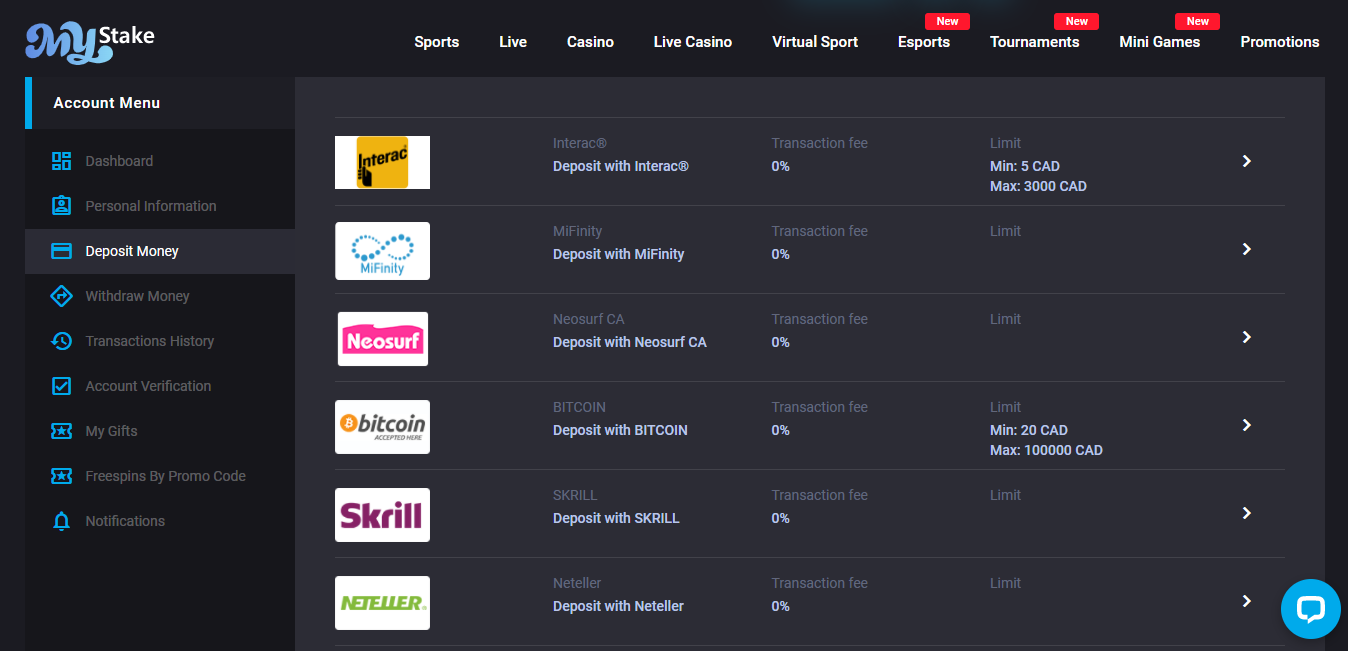Click 'Deposit with Neteller' text
The image size is (1348, 651).
(x=619, y=606)
